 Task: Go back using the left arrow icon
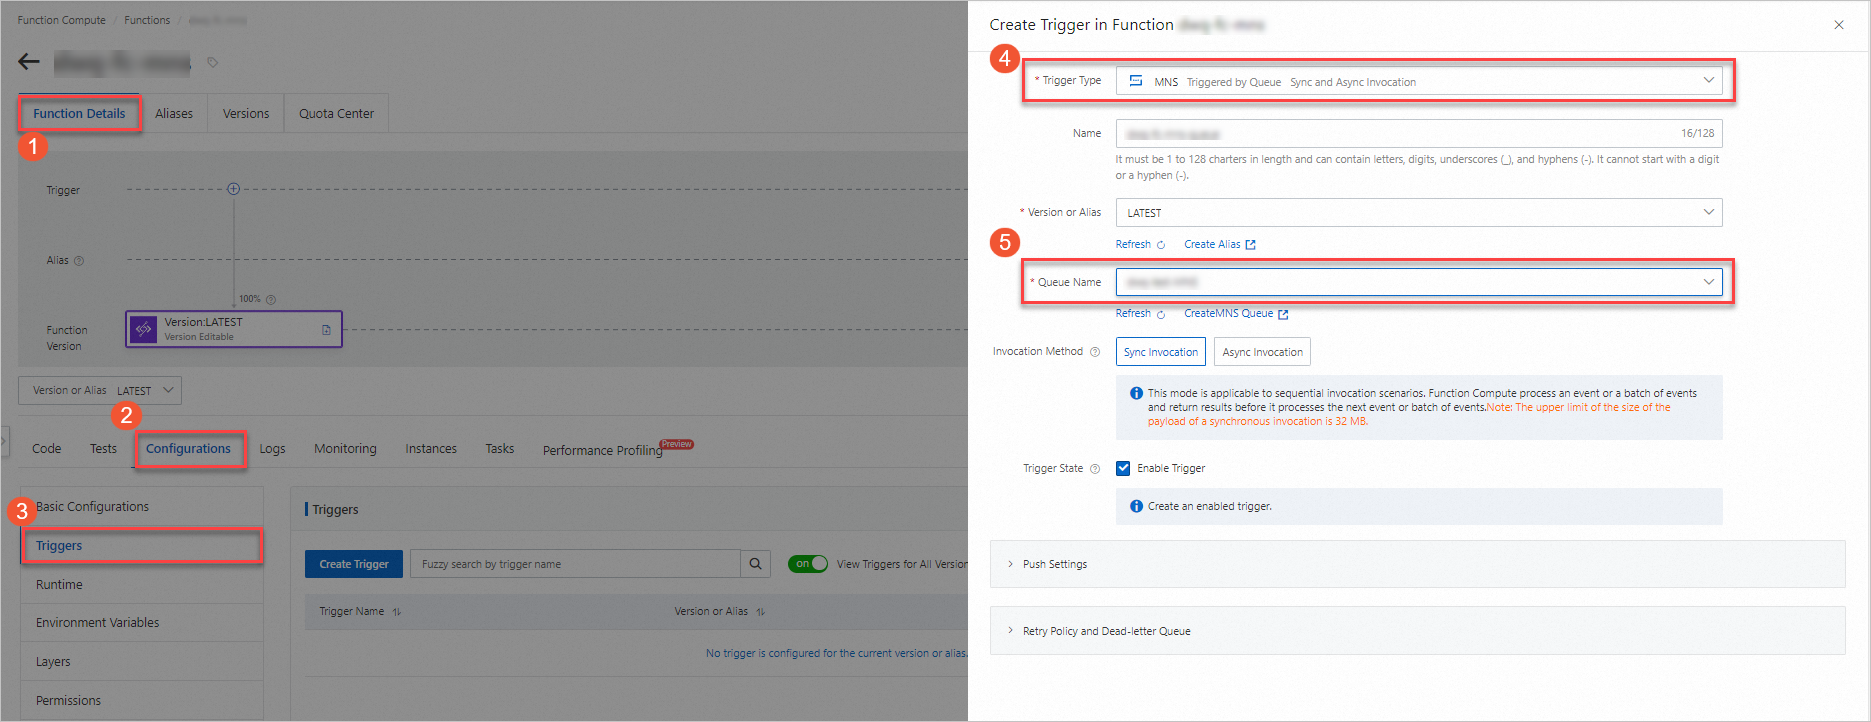29,62
